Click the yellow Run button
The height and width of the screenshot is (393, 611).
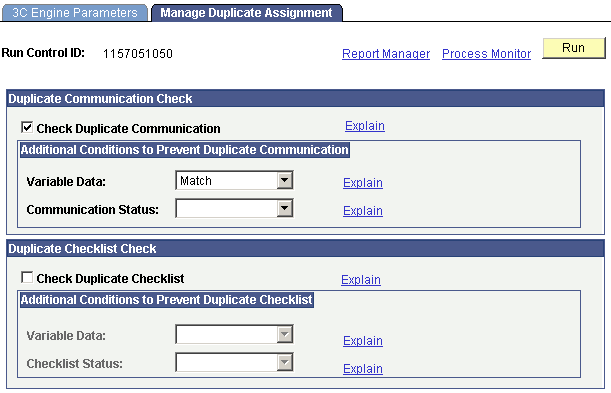point(574,48)
